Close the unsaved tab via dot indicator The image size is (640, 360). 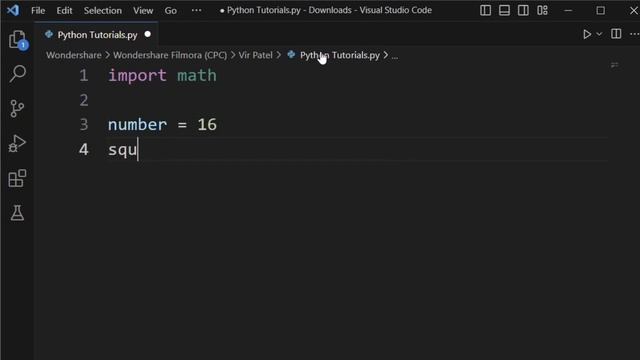click(x=148, y=34)
